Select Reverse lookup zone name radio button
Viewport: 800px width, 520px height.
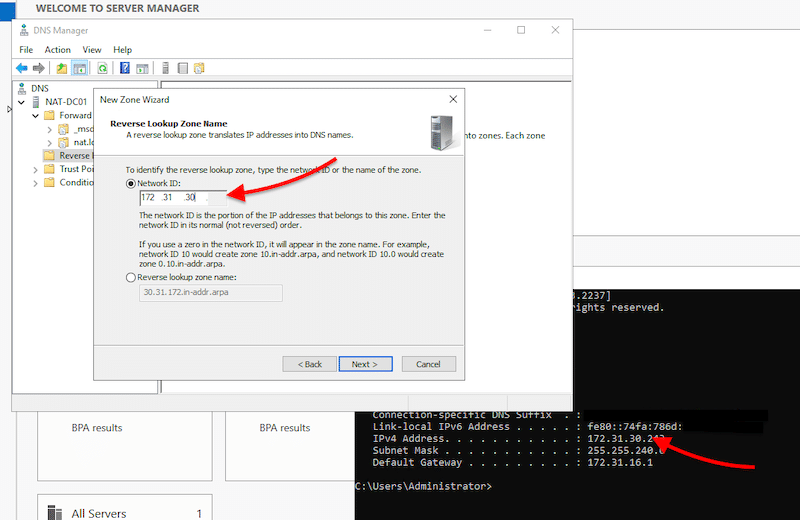coord(131,277)
